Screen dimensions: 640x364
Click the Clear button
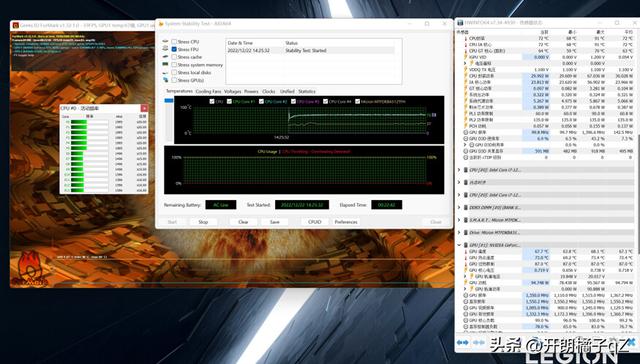click(243, 222)
